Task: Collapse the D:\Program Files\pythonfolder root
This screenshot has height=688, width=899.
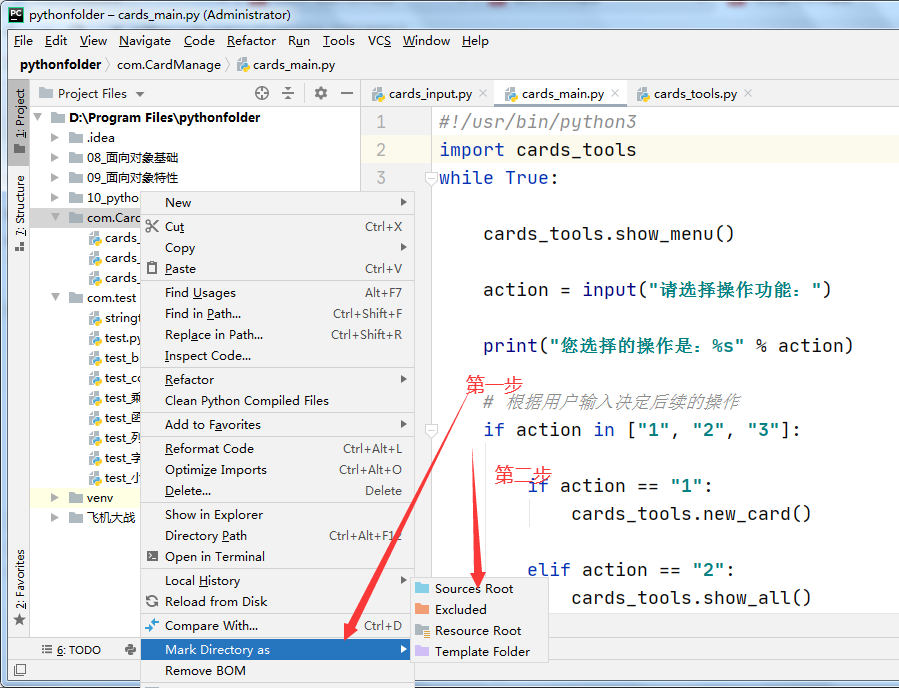Action: click(x=38, y=117)
